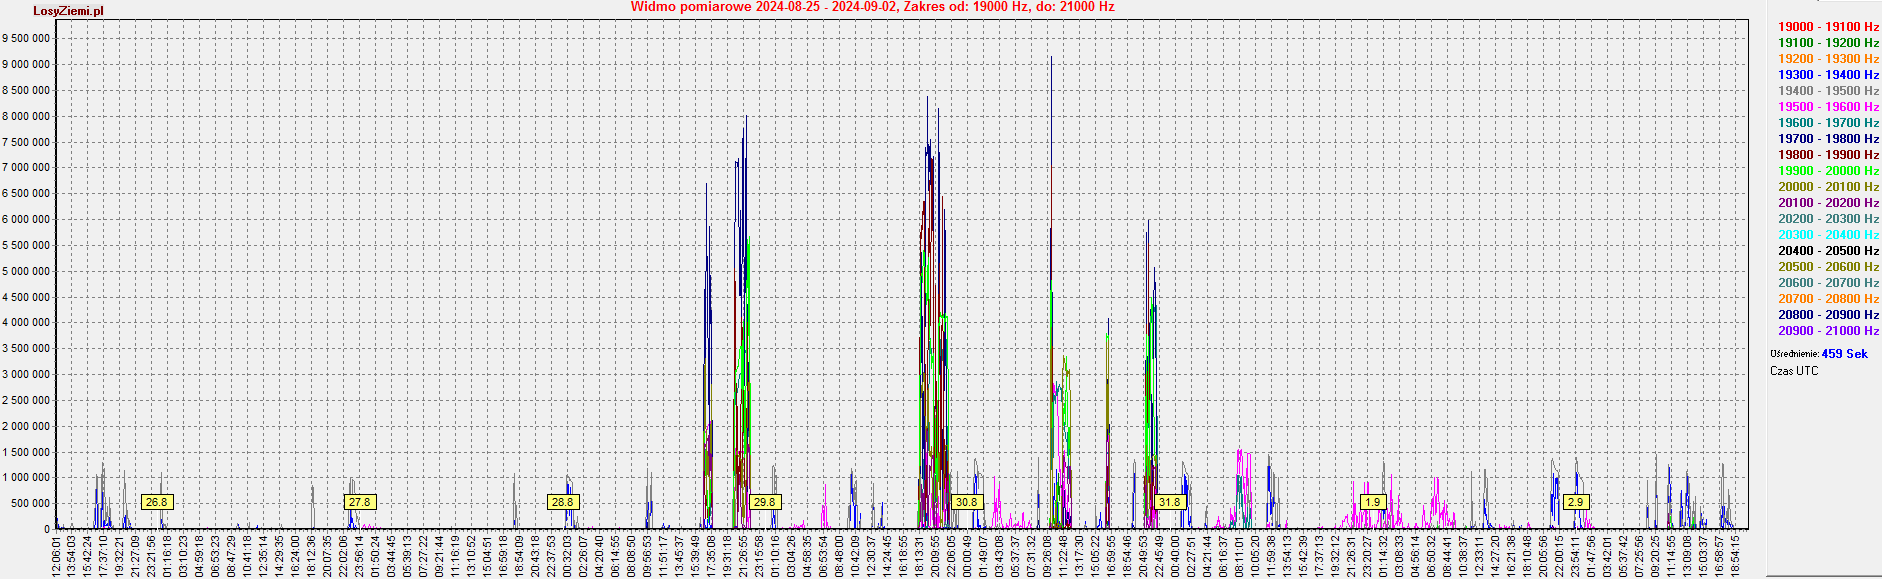Viewport: 1882px width, 579px height.
Task: Select the 2.9 date marker
Action: click(x=1576, y=502)
